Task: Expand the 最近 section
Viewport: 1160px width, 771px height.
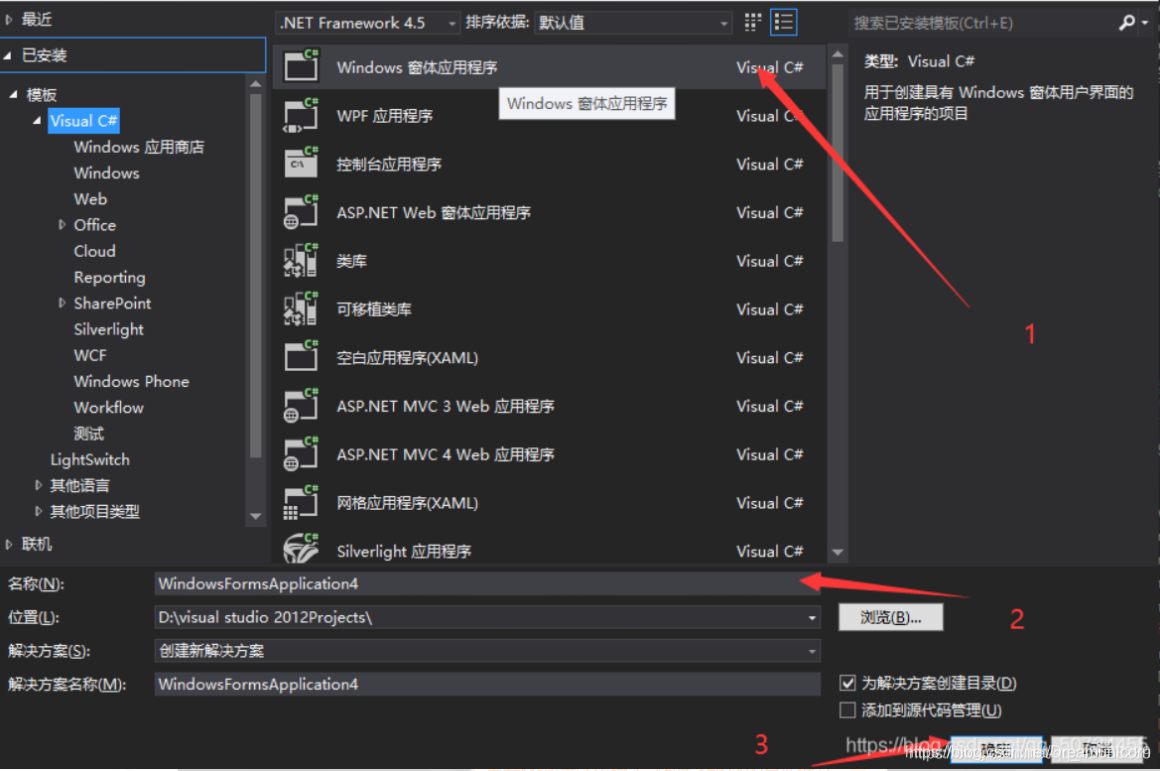Action: pos(9,20)
